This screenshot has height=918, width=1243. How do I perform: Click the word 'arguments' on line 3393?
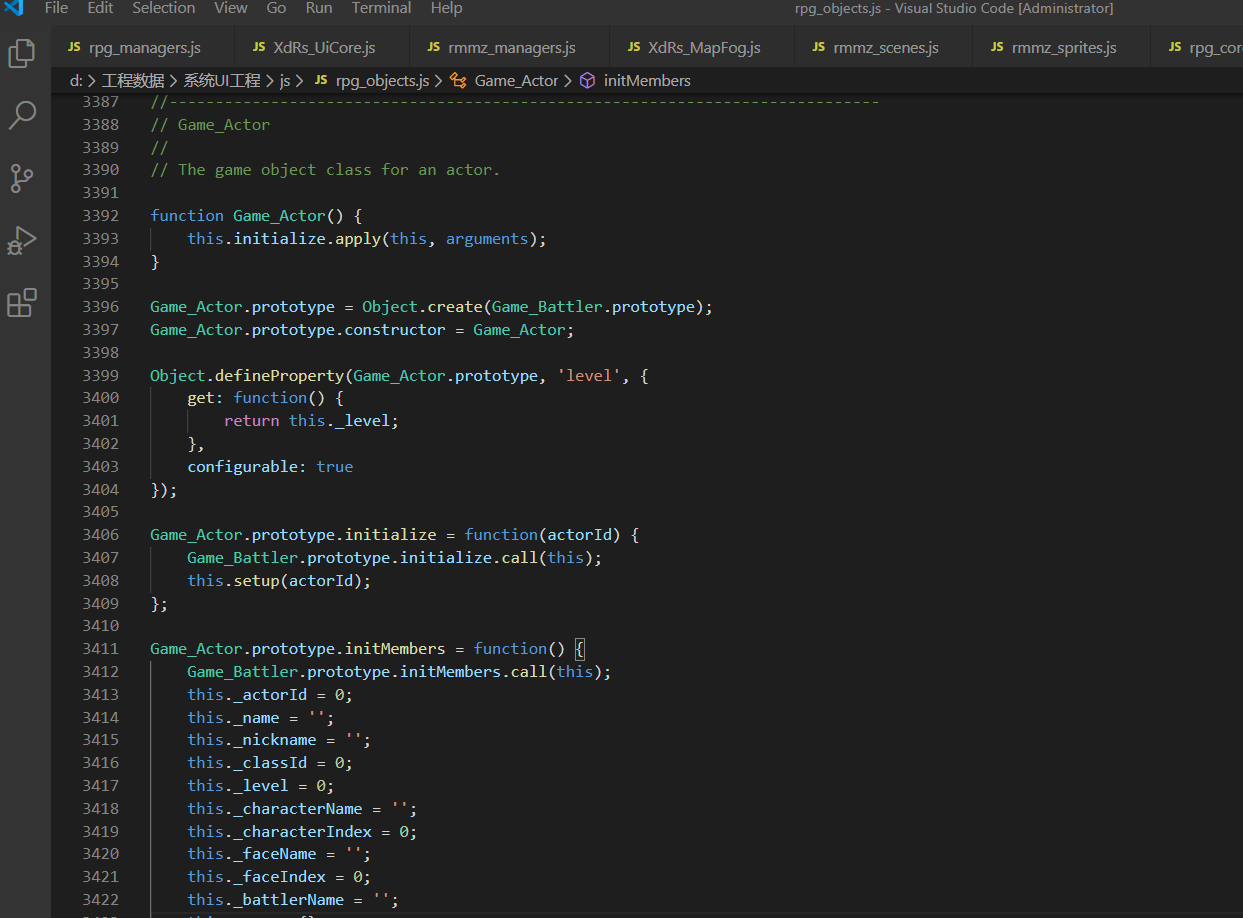[487, 239]
